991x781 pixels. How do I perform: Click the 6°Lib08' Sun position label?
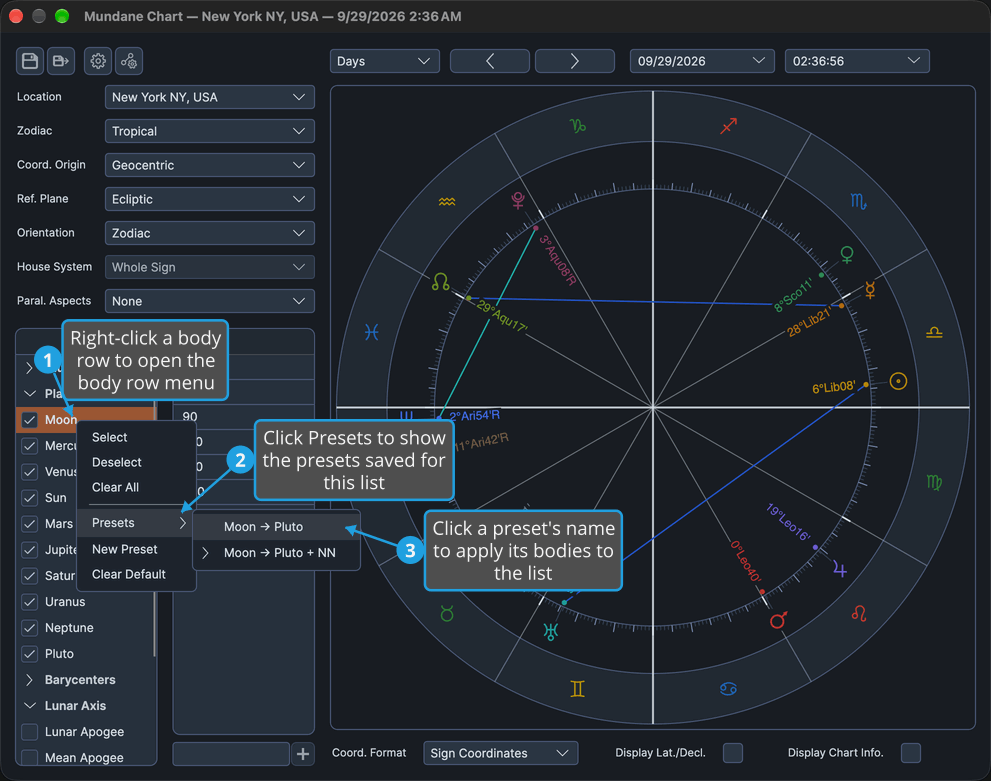click(x=834, y=387)
